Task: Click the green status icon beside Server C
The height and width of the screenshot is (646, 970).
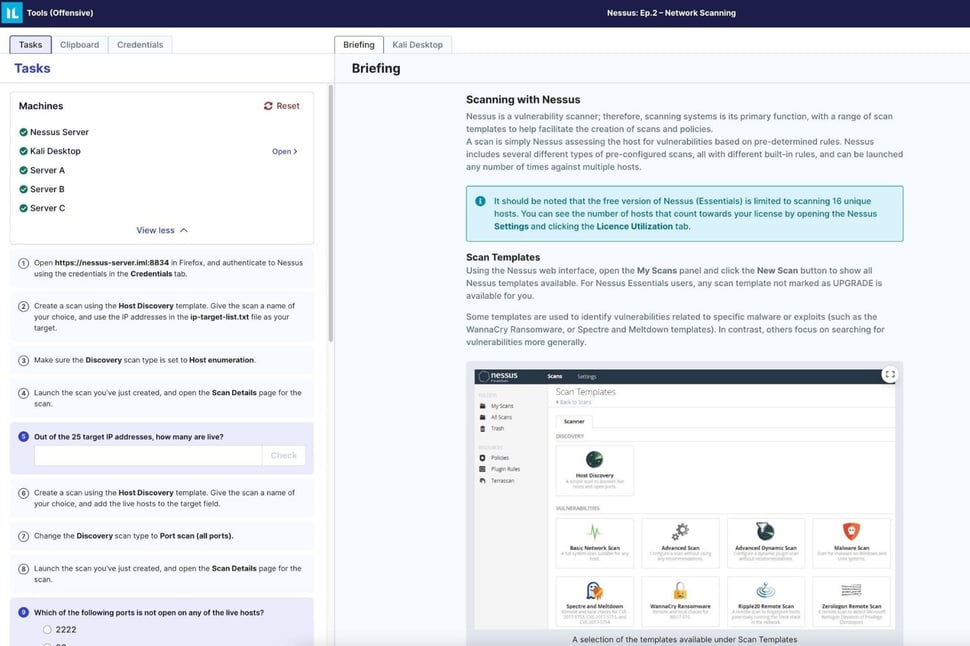Action: click(24, 208)
